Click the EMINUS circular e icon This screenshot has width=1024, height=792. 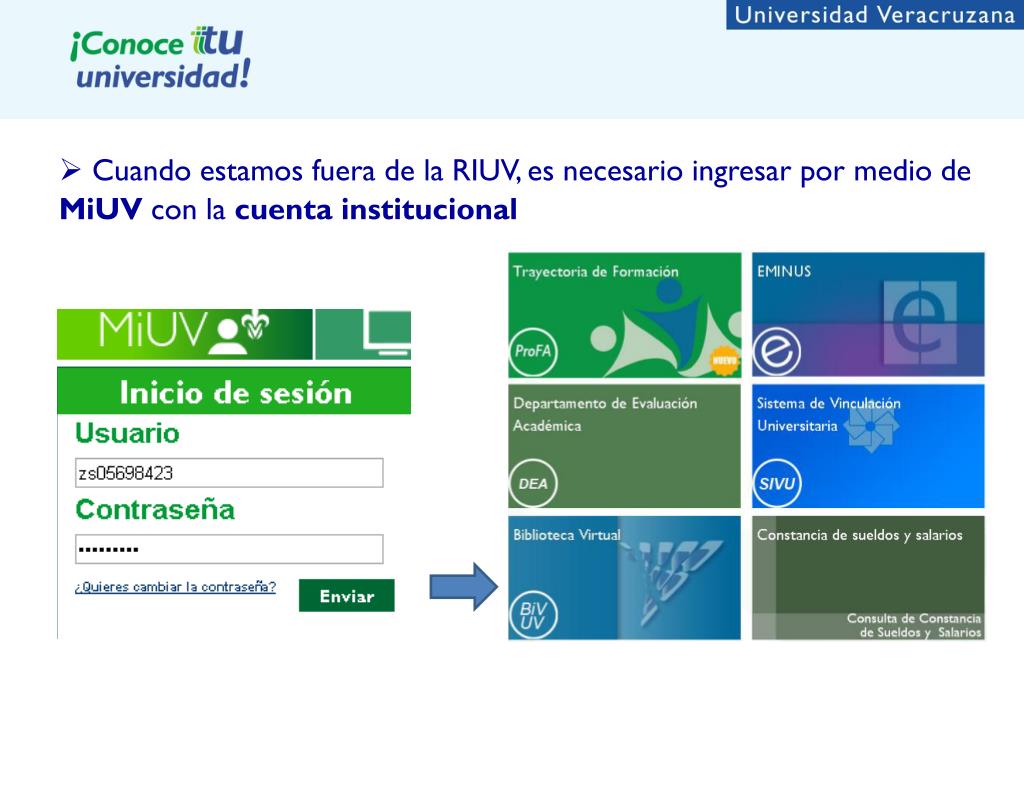click(776, 351)
